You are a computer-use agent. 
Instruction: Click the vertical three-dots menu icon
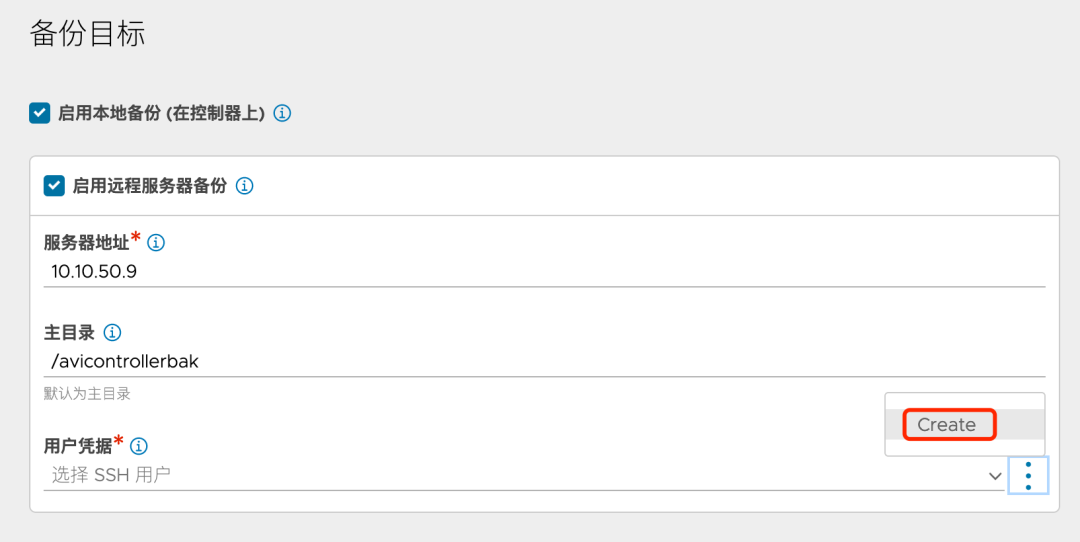1028,475
